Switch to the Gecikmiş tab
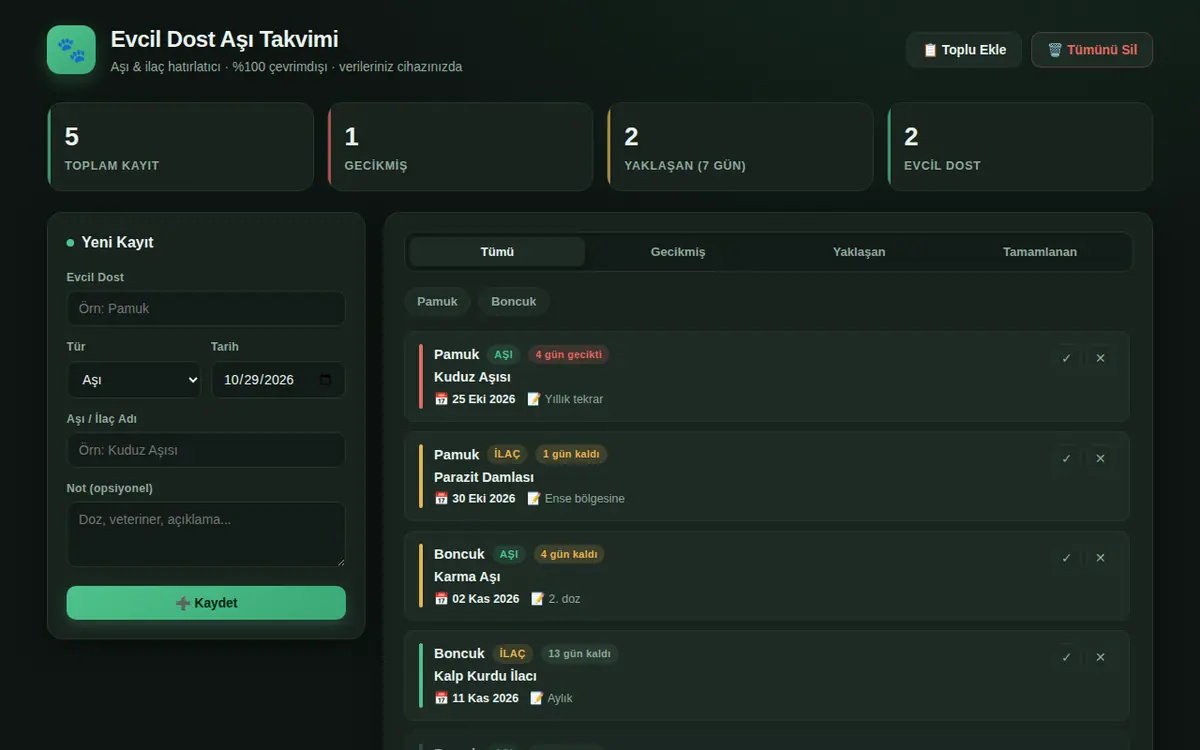The height and width of the screenshot is (750, 1200). 678,252
